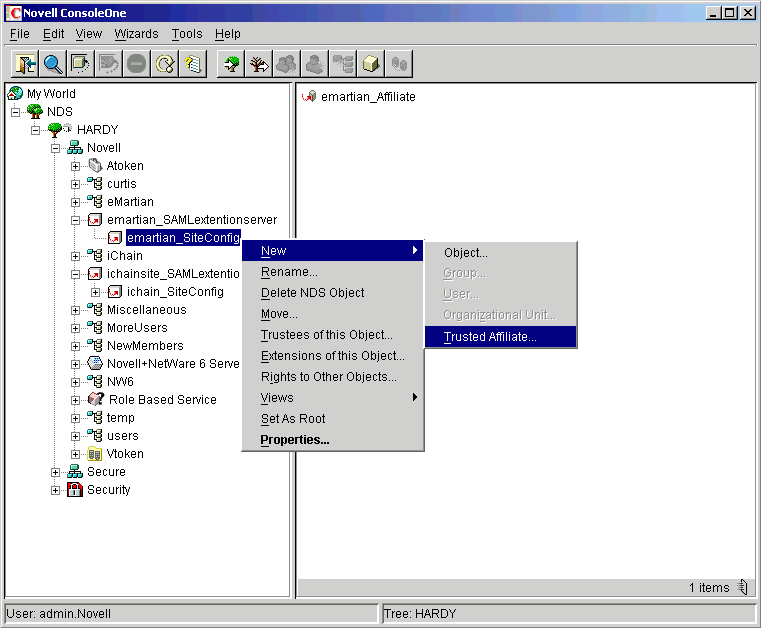
Task: Click emartian_Affiliate label in right pane
Action: [x=368, y=97]
